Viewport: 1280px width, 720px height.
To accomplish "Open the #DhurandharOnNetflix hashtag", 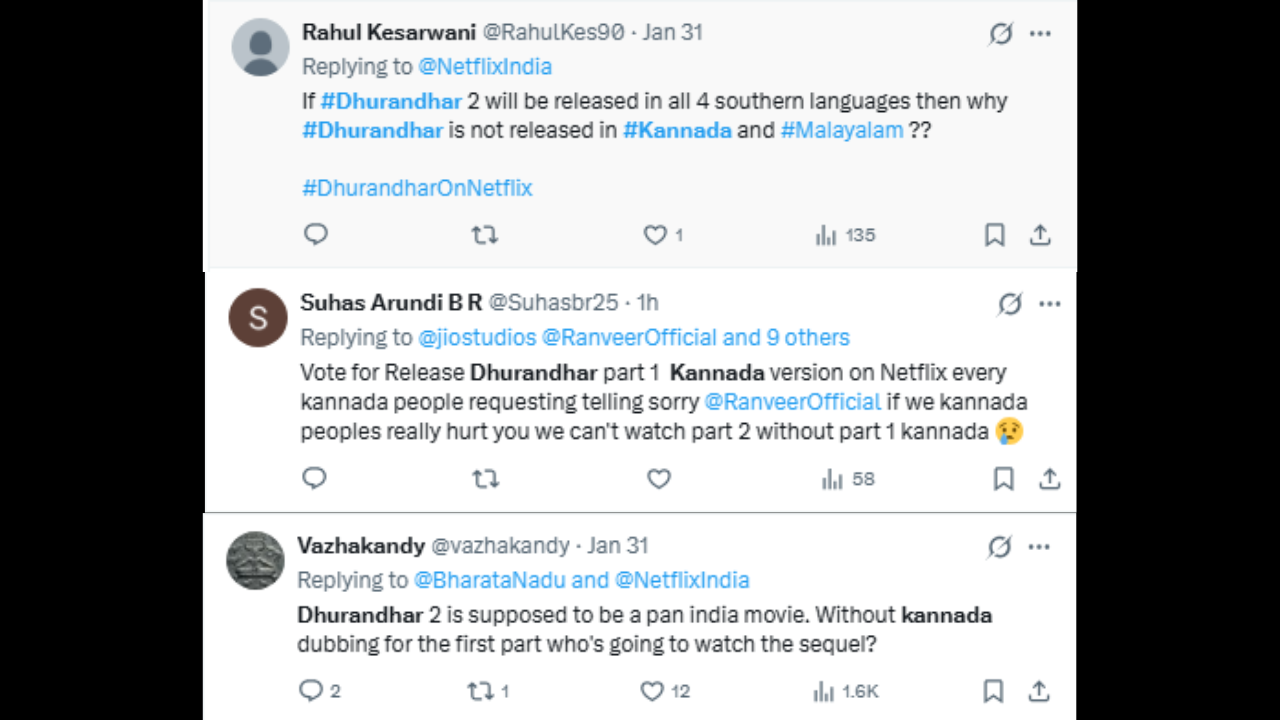I will [417, 188].
